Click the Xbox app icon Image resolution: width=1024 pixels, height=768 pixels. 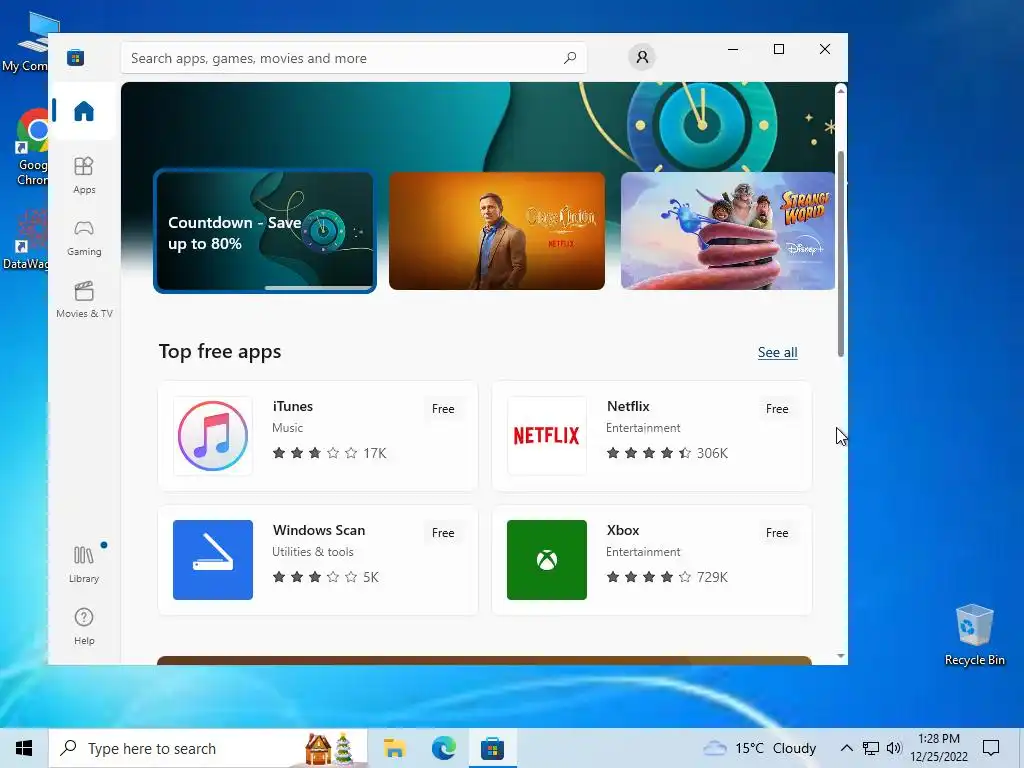coord(547,560)
